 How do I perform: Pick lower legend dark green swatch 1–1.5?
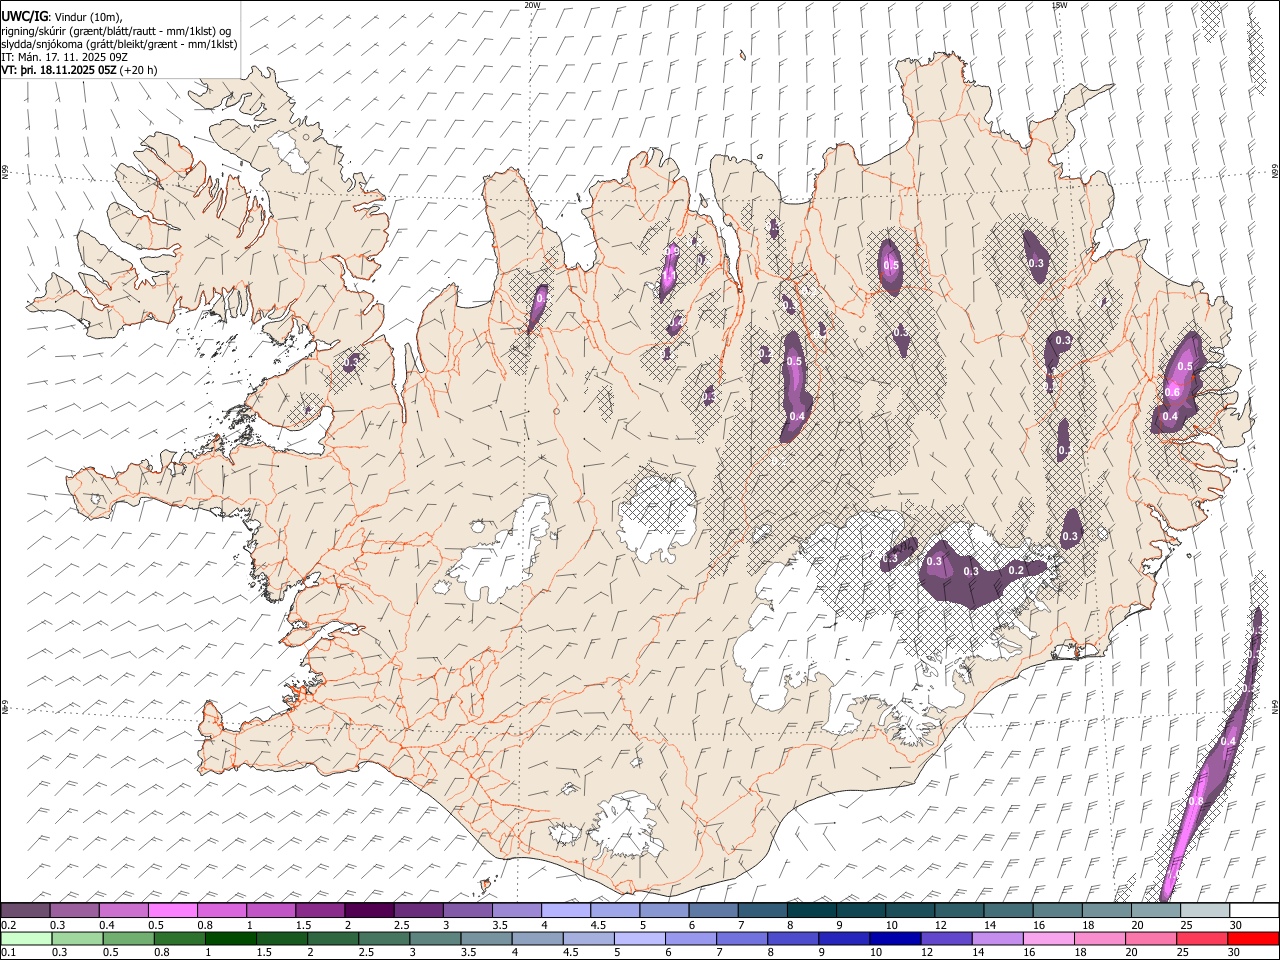[230, 938]
